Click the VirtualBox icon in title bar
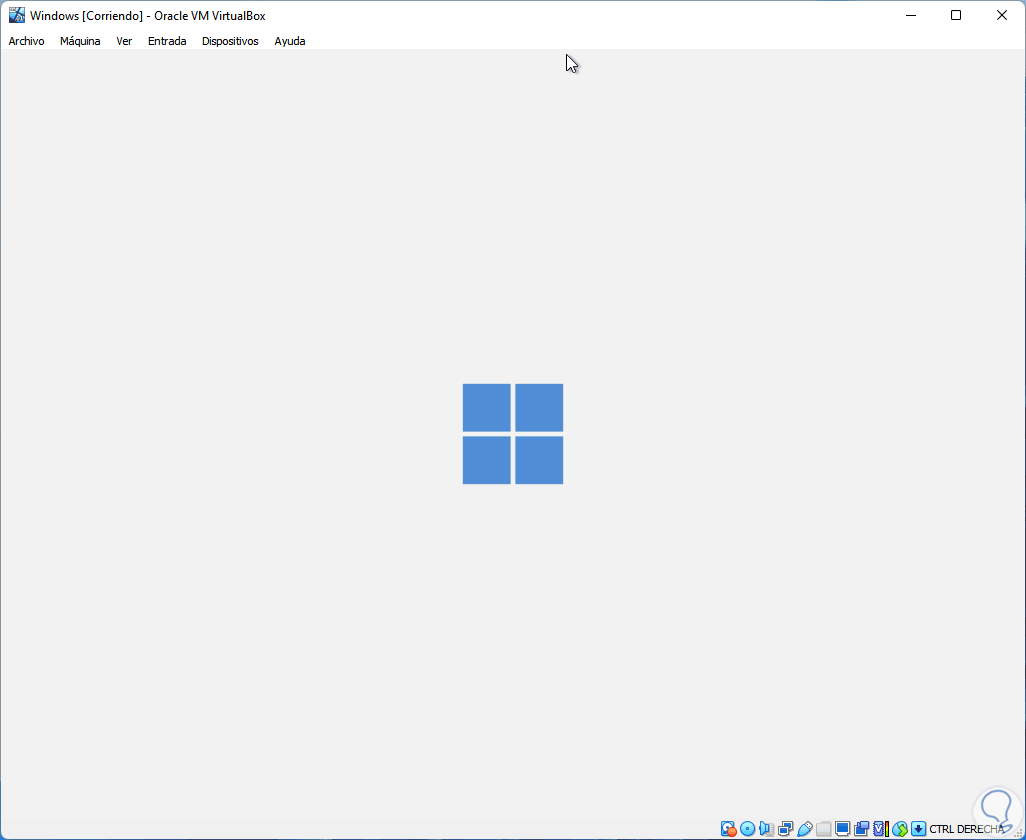This screenshot has height=840, width=1026. point(16,16)
